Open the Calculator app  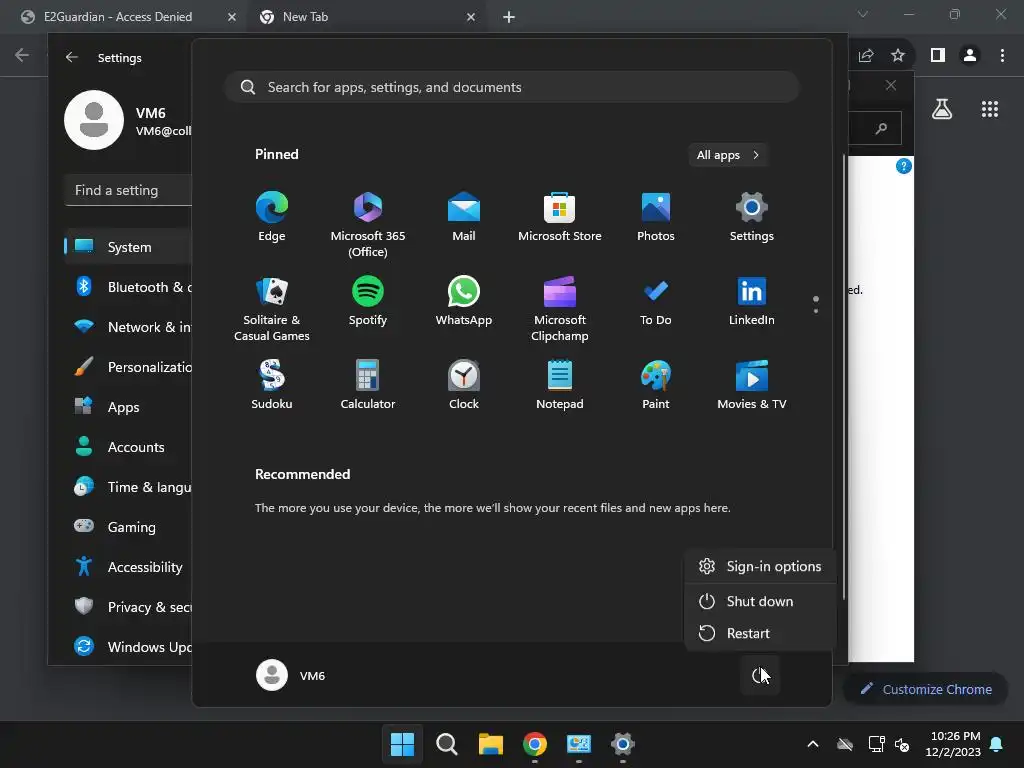pos(368,385)
